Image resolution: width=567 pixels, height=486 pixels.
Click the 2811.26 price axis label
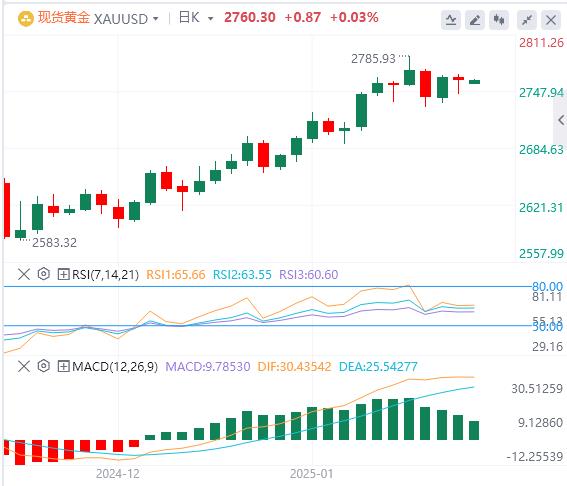(x=541, y=43)
